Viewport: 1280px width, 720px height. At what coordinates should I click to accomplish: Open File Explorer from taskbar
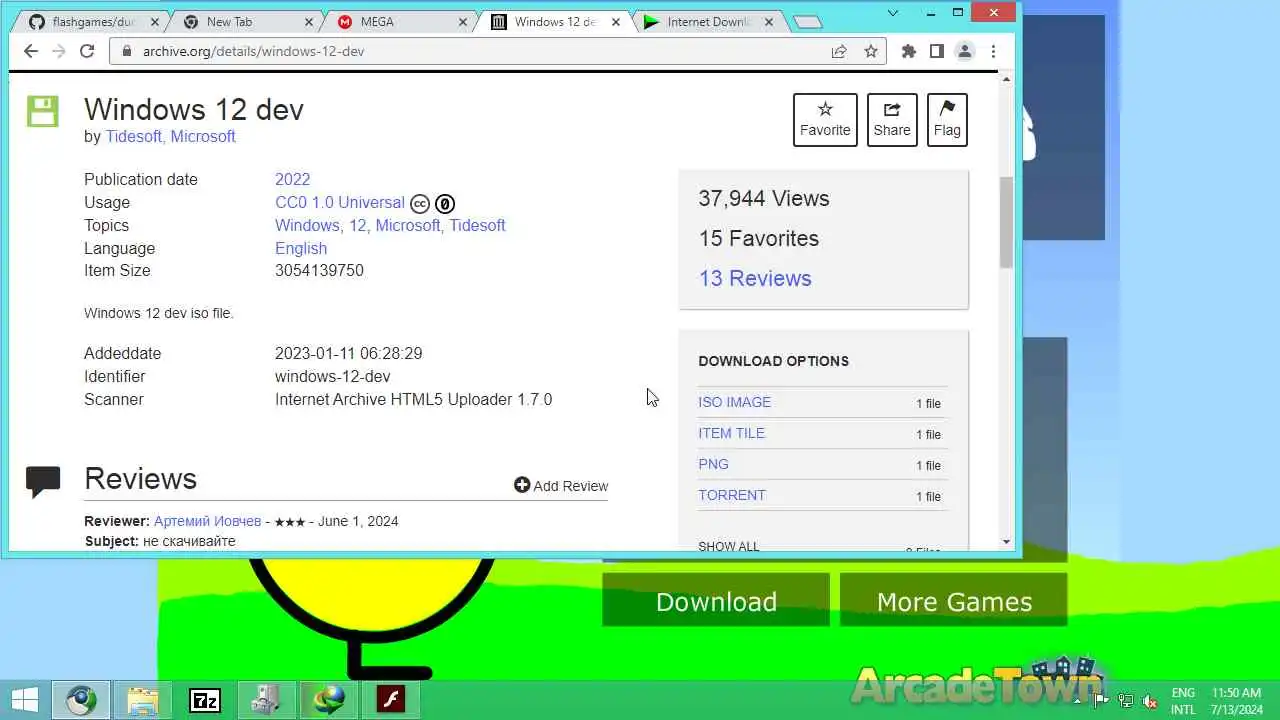click(143, 700)
